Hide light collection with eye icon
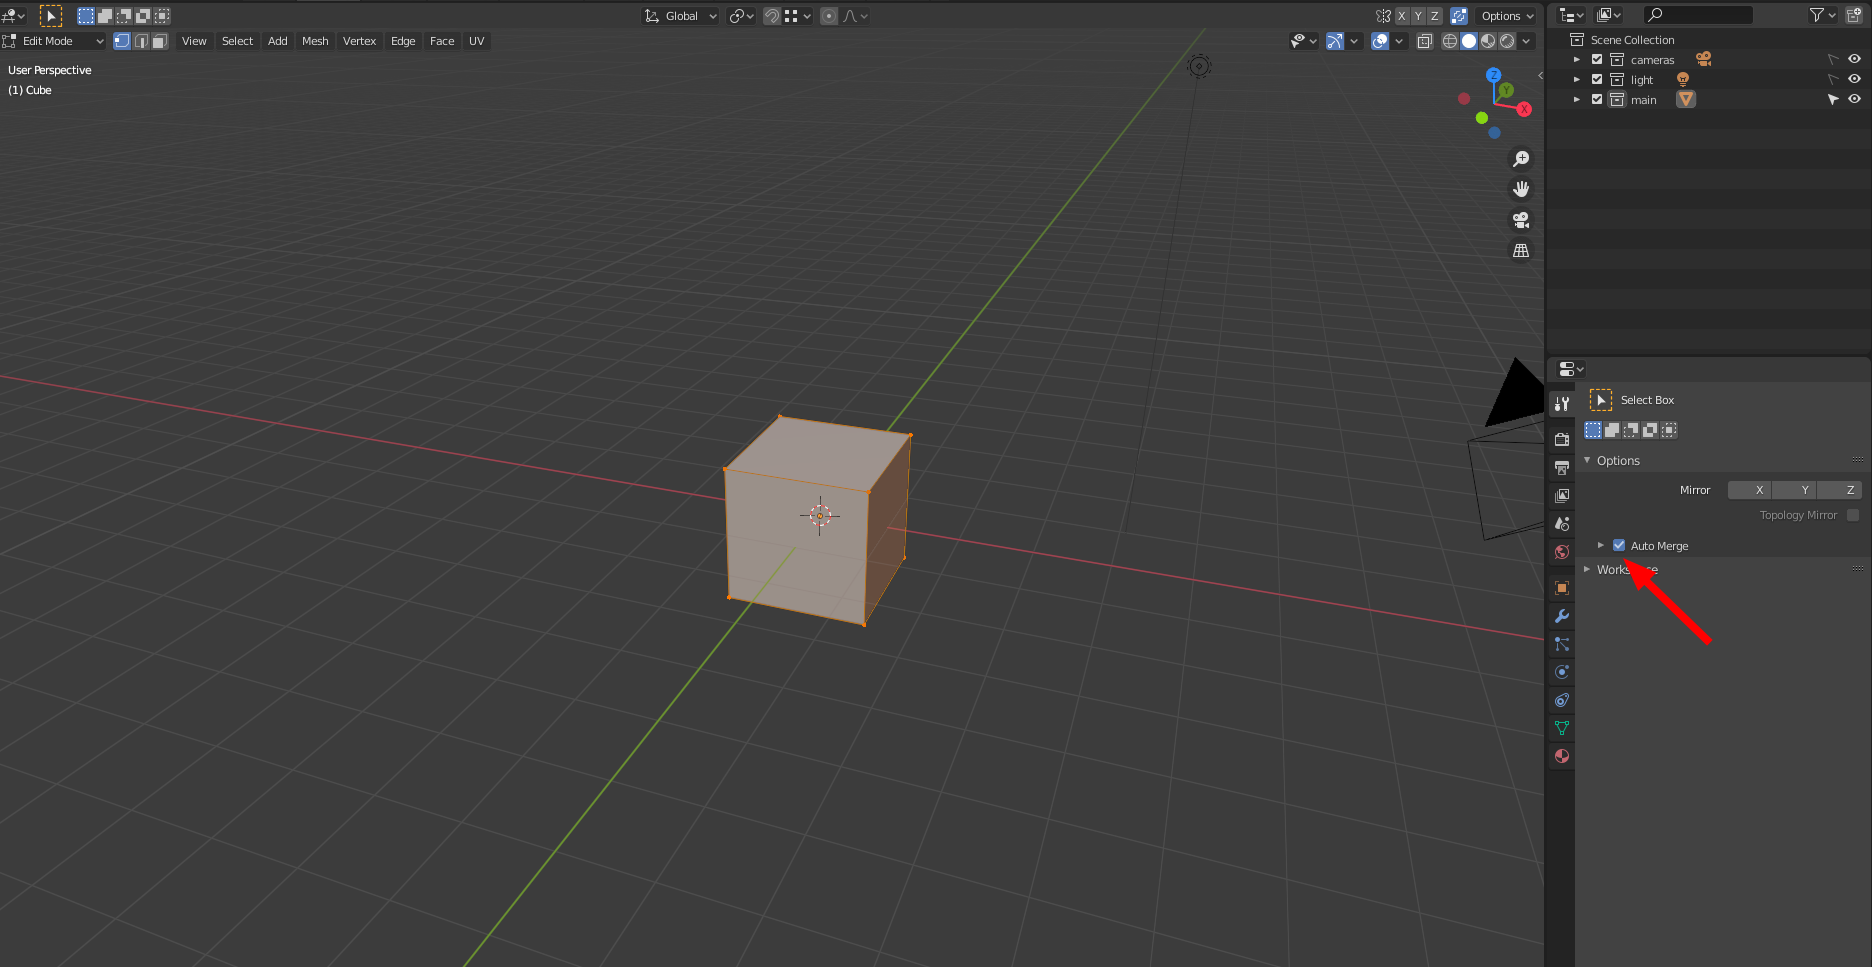The height and width of the screenshot is (967, 1872). (1854, 79)
